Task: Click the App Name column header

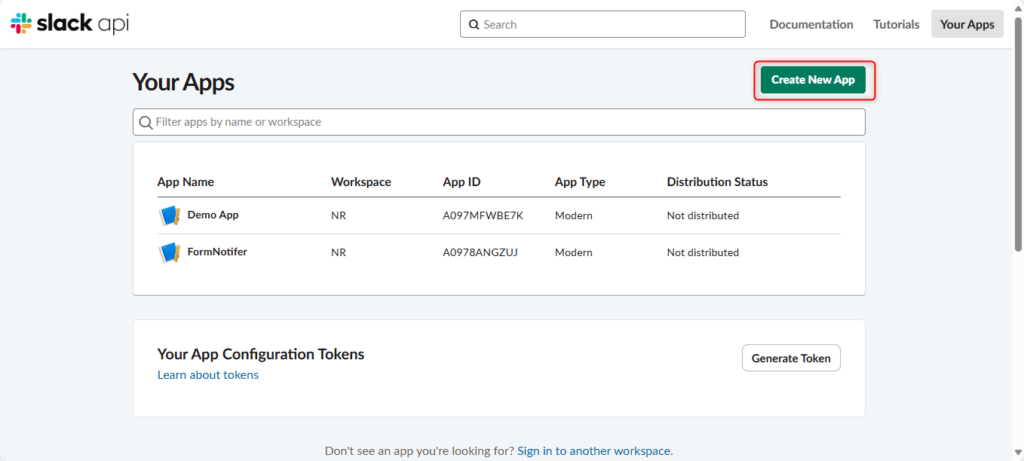Action: coord(185,182)
